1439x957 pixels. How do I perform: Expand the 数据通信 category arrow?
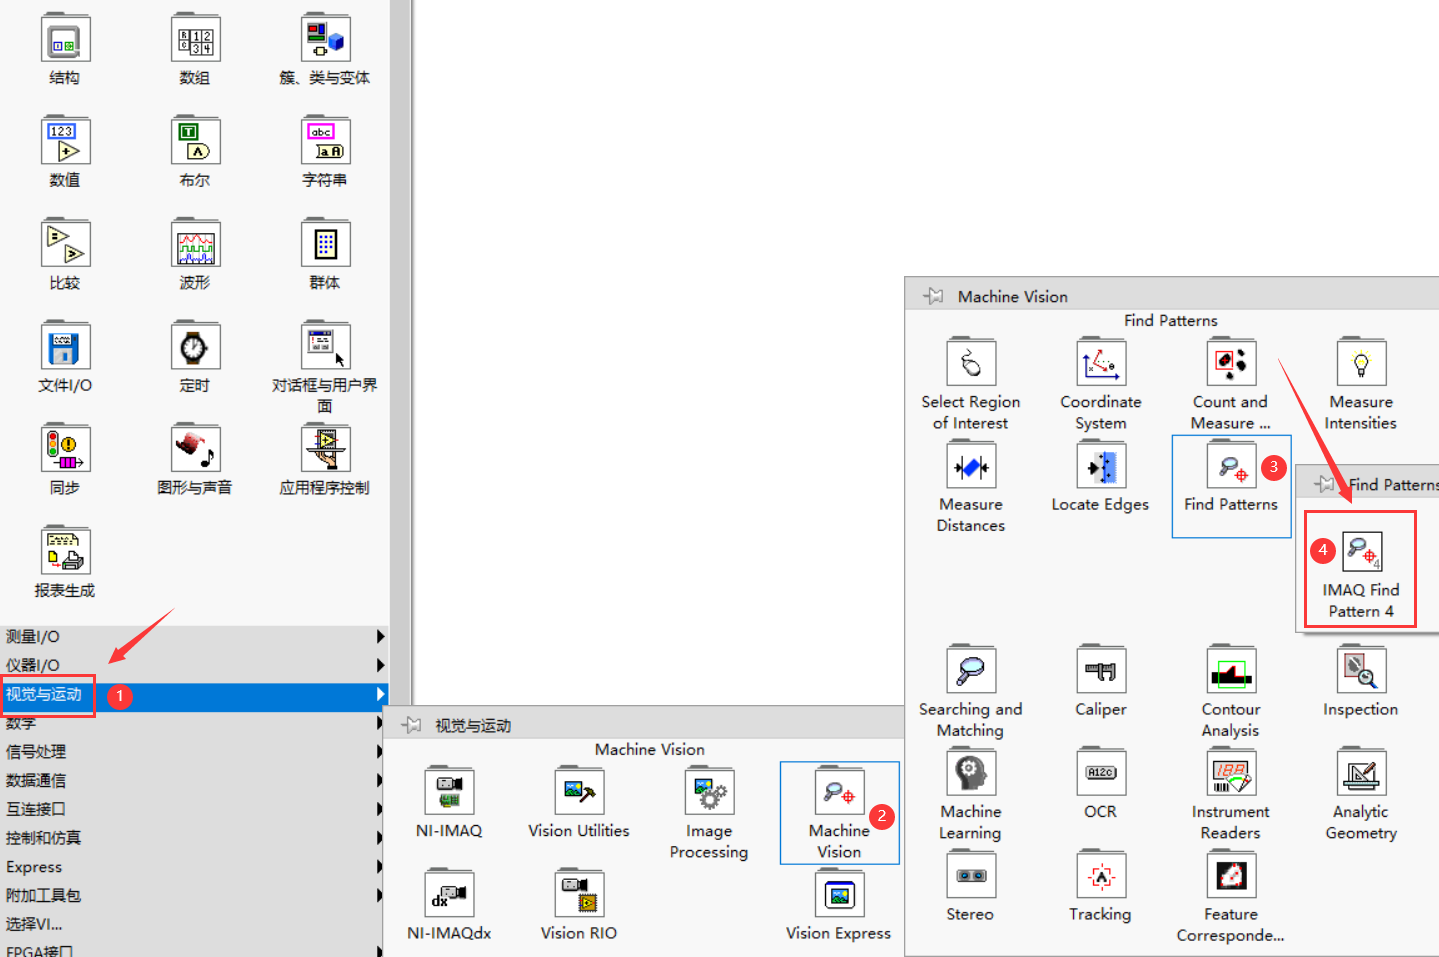380,780
